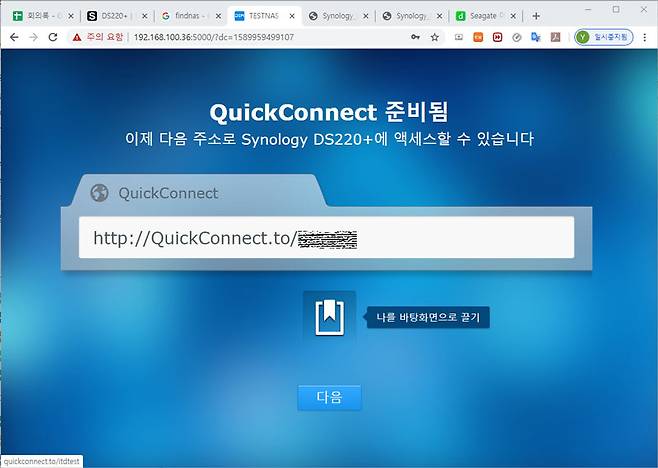Open Chrome three-dot menu
658x468 pixels.
(645, 37)
